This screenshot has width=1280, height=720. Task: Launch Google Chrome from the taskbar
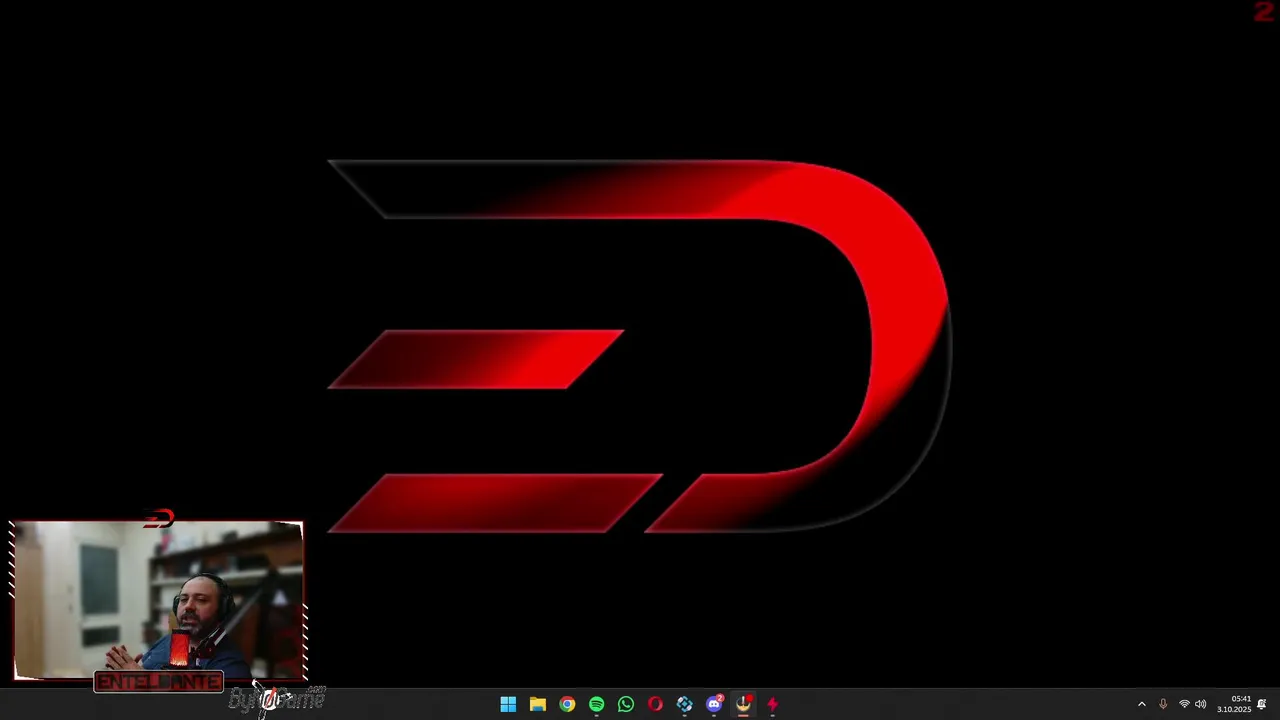[567, 704]
